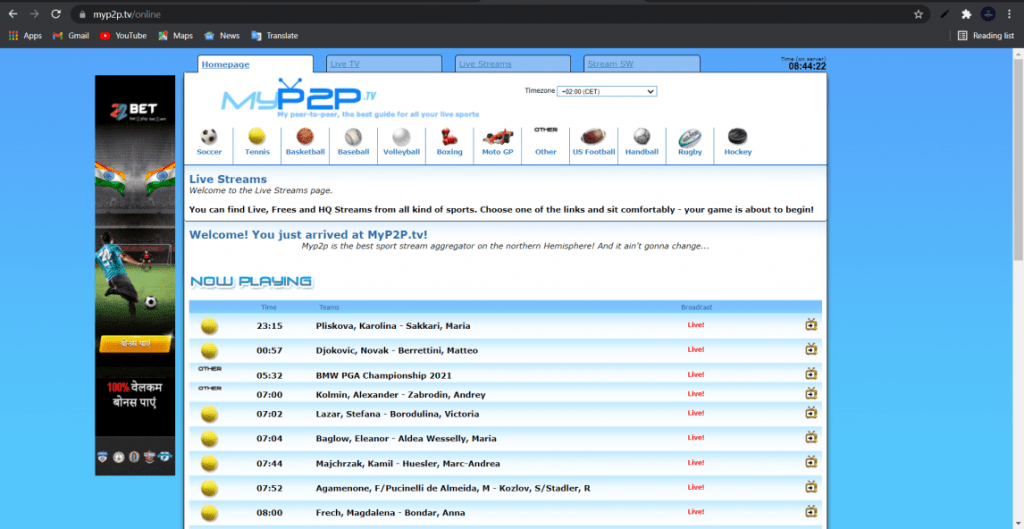Open TV stream icon for Frech - Bondar
The width and height of the screenshot is (1024, 529).
pos(811,512)
